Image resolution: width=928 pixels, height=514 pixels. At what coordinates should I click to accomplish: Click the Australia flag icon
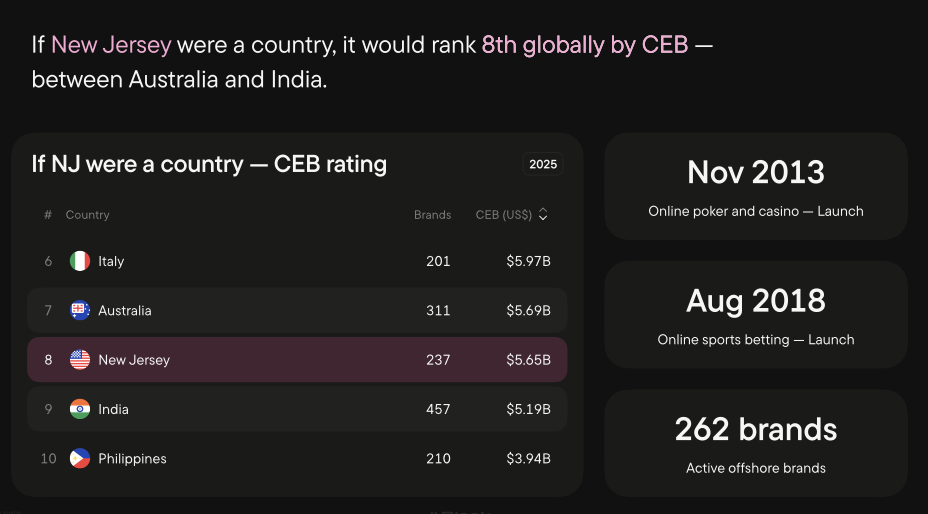tap(80, 311)
